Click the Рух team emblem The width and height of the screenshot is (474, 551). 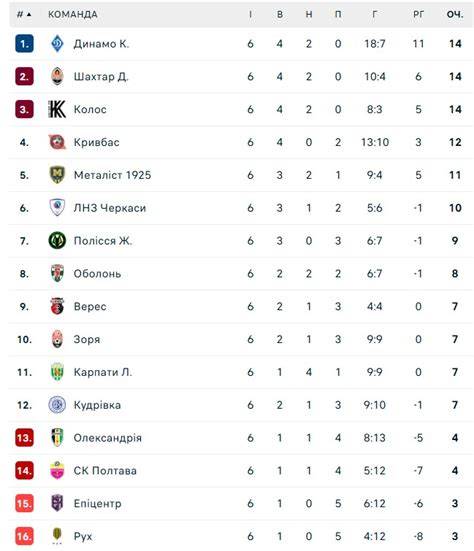[57, 536]
